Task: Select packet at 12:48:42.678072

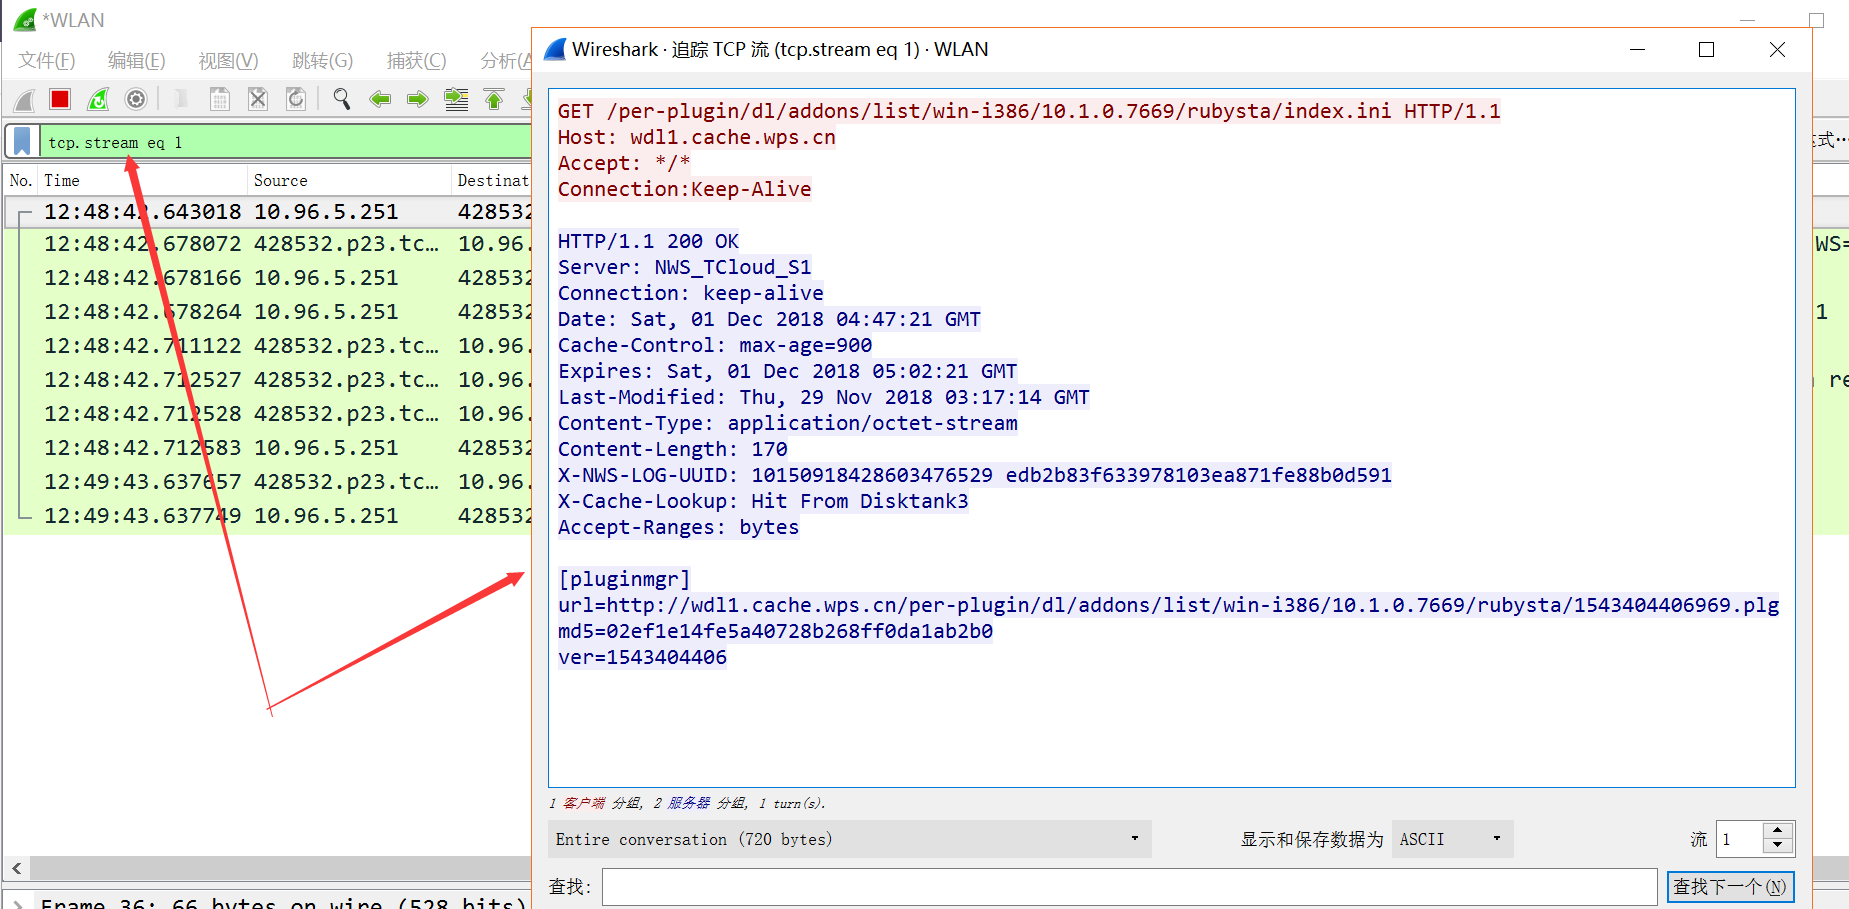Action: 268,244
